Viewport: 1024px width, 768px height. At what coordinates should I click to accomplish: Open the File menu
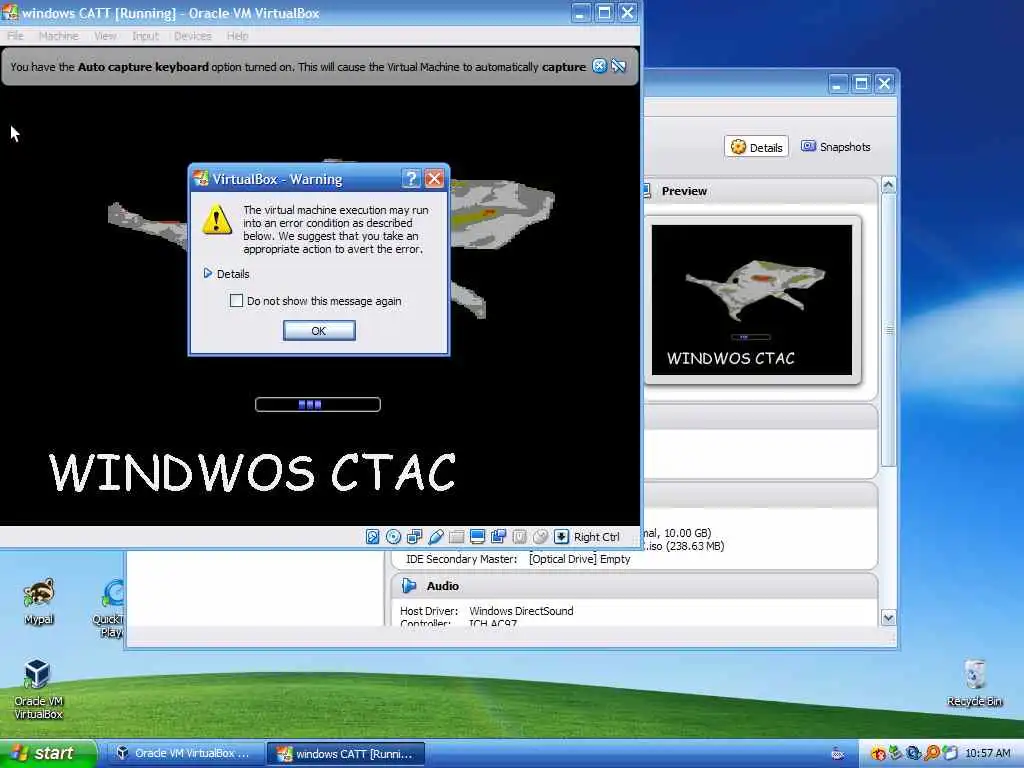click(15, 36)
